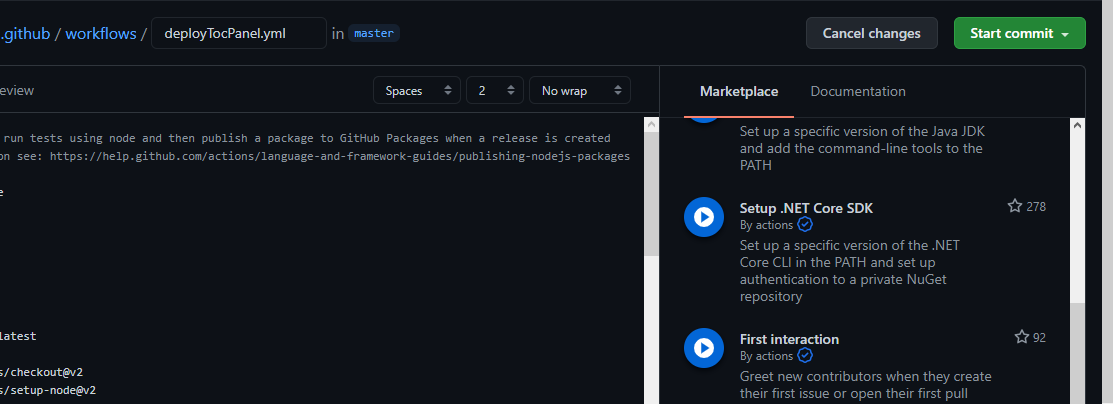This screenshot has width=1113, height=404.
Task: Click the .NET Core CLI description text
Action: pyautogui.click(x=850, y=271)
